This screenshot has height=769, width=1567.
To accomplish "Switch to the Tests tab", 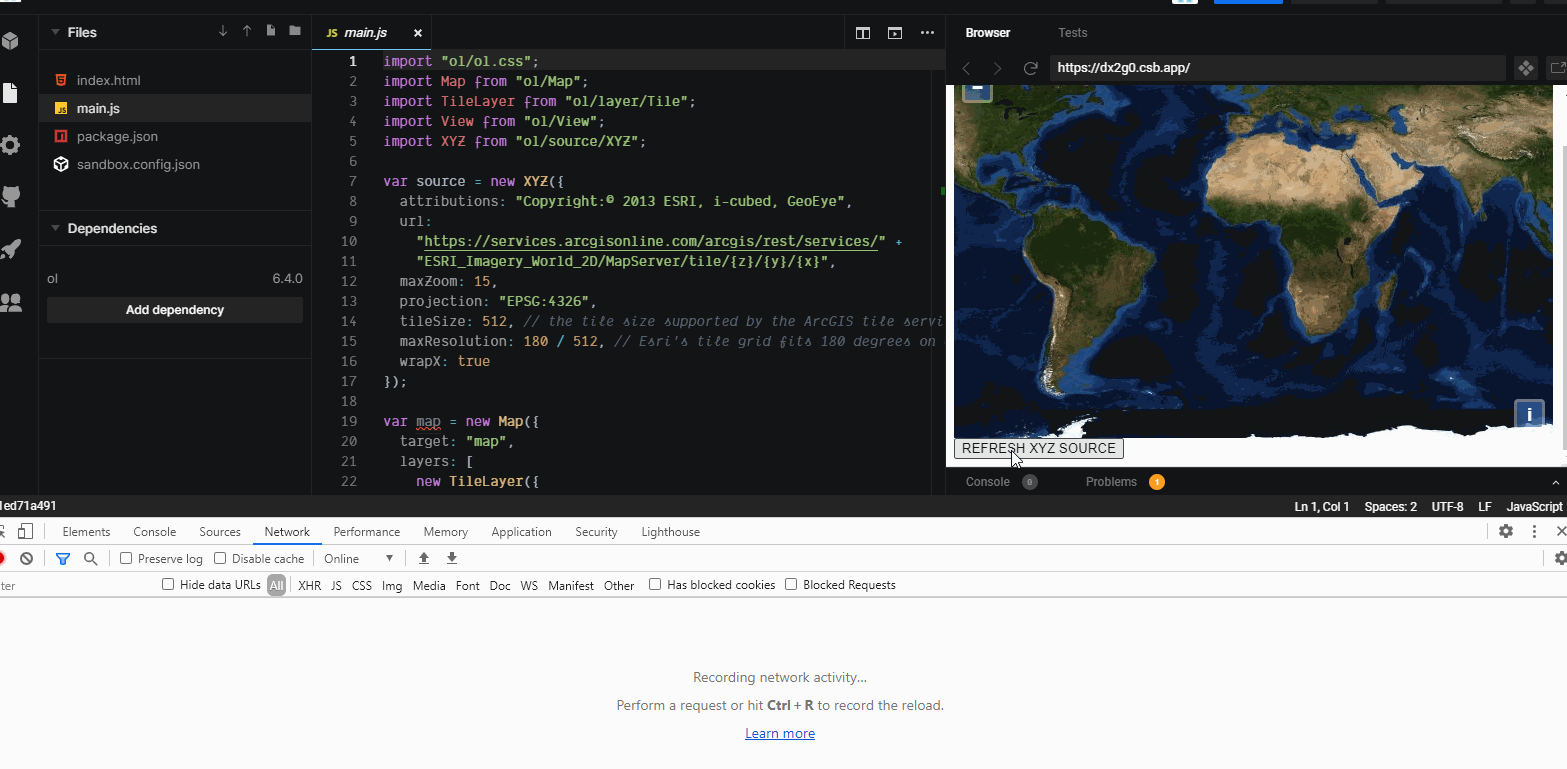I will pyautogui.click(x=1072, y=32).
